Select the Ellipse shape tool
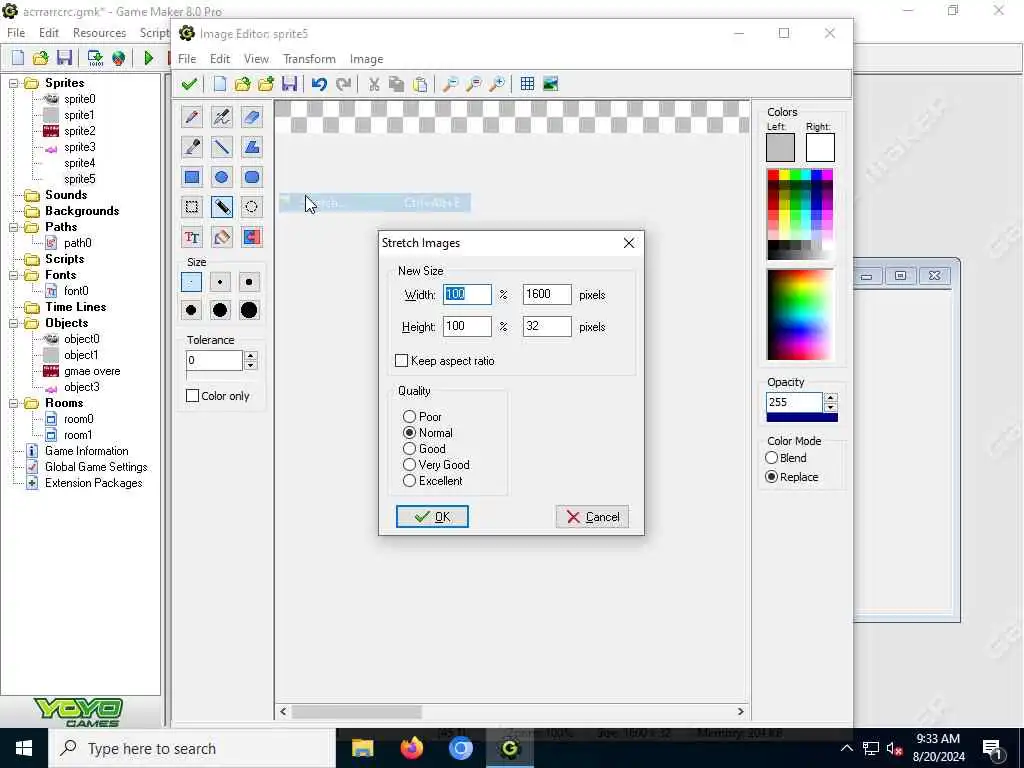 (221, 177)
